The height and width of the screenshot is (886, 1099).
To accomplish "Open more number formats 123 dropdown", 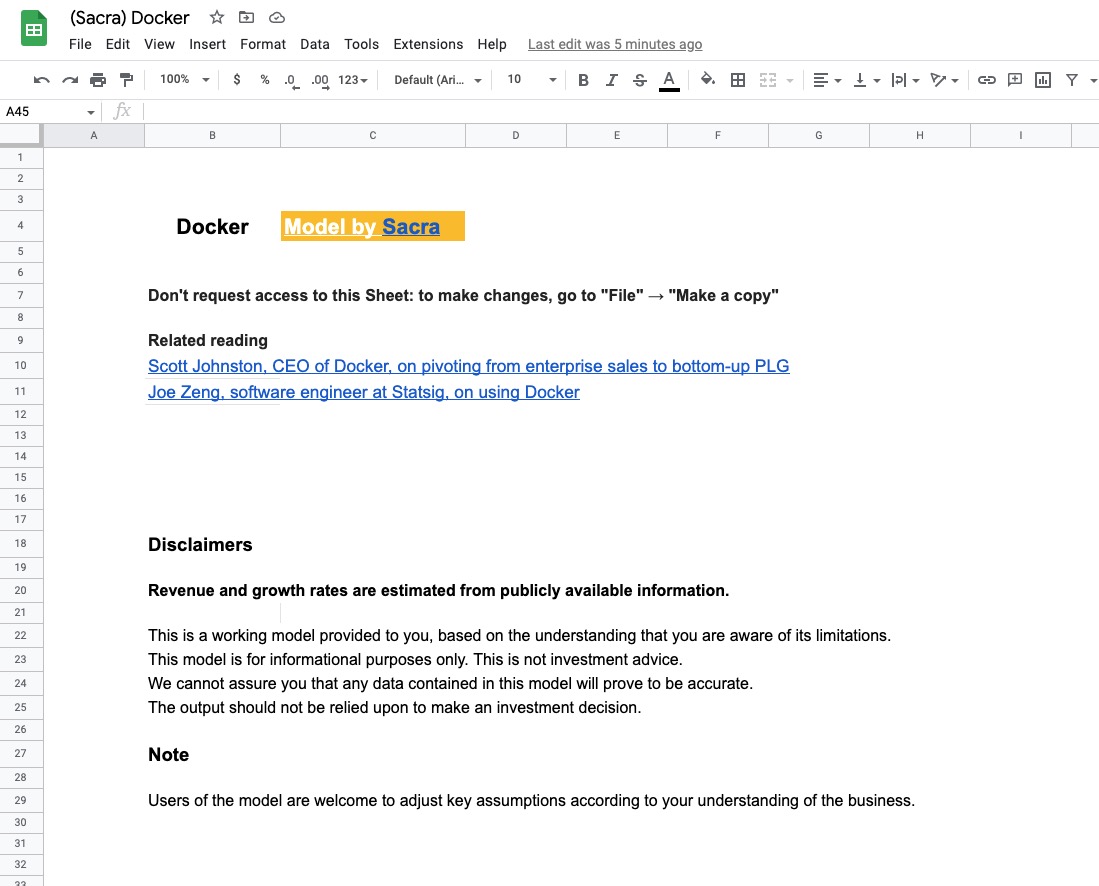I will click(x=353, y=80).
